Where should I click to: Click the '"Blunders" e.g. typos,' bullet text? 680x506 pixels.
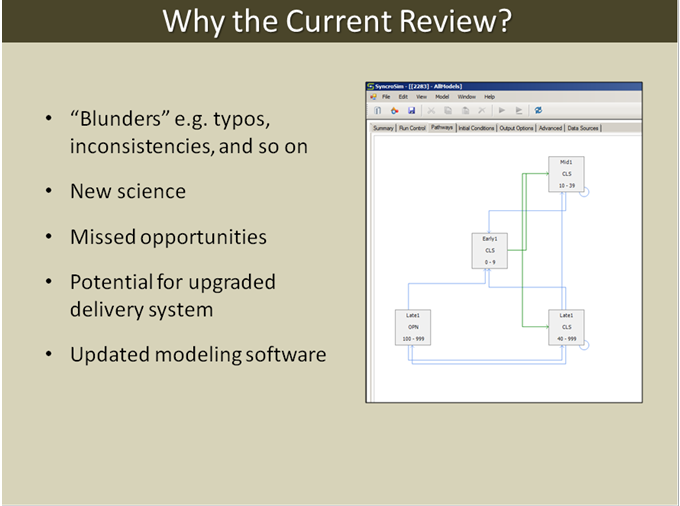pyautogui.click(x=170, y=119)
